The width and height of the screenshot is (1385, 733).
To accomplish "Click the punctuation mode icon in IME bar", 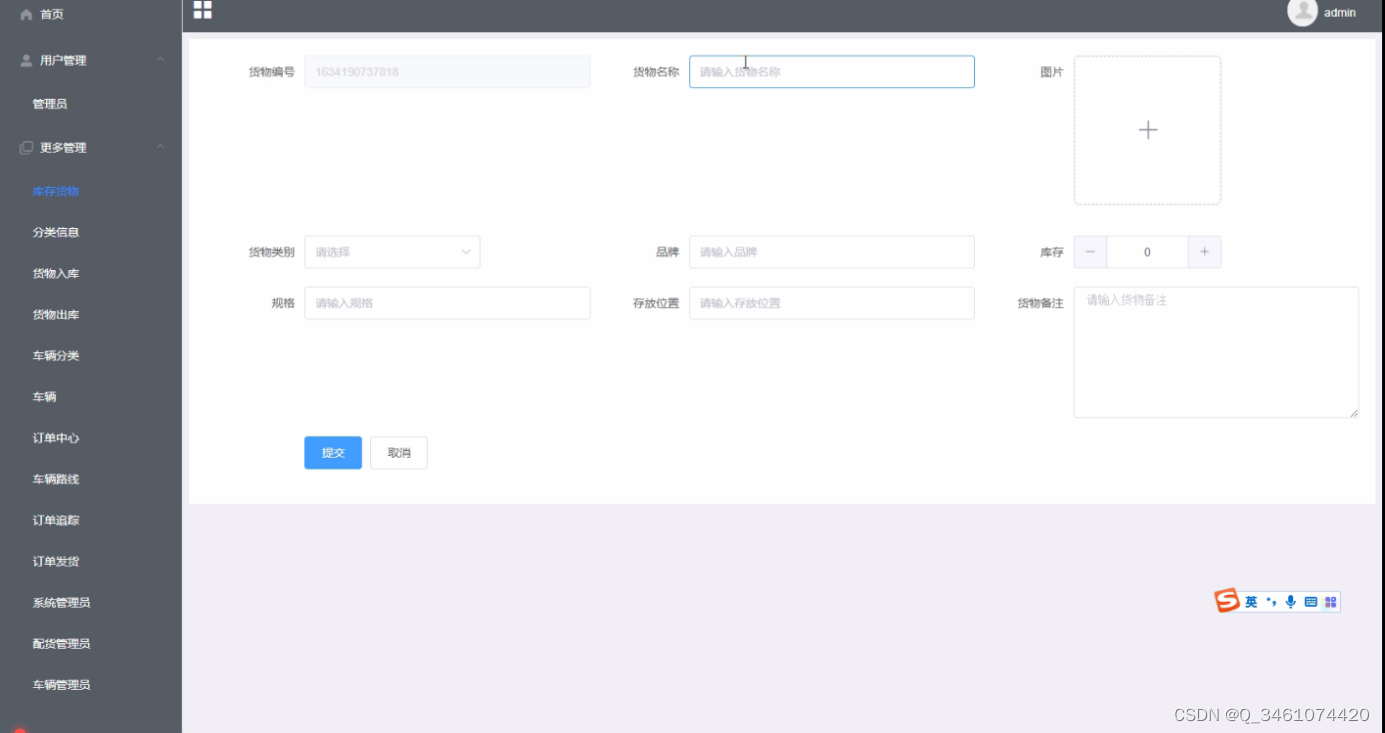I will click(x=1271, y=602).
